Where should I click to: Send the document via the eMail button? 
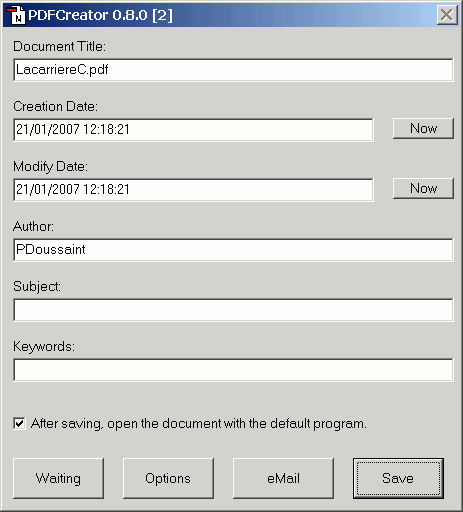283,478
